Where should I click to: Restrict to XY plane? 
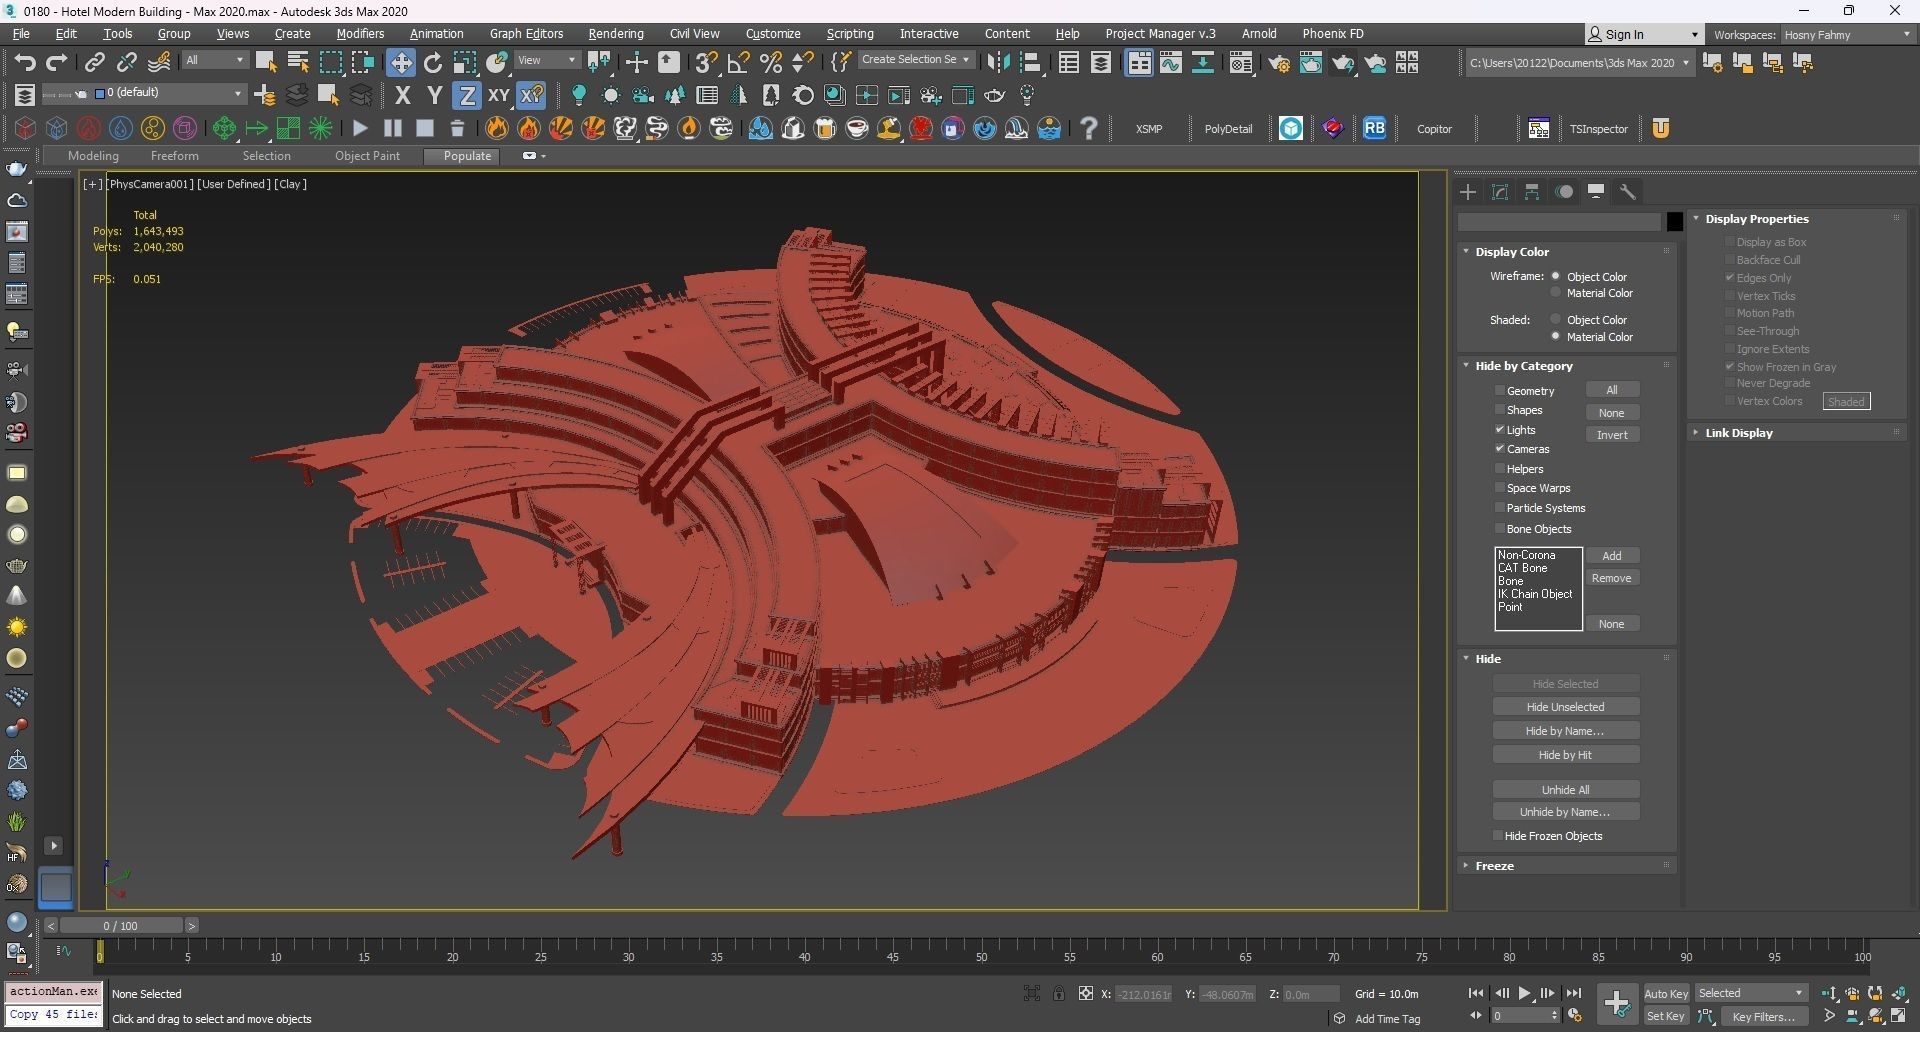pyautogui.click(x=498, y=96)
